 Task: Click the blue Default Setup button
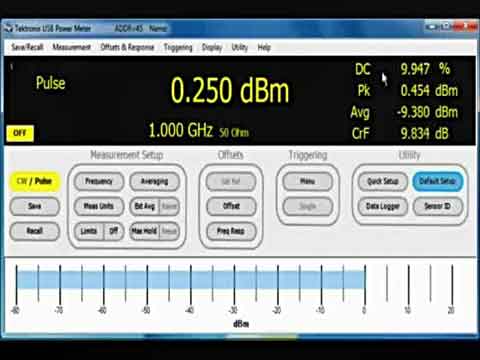click(438, 181)
